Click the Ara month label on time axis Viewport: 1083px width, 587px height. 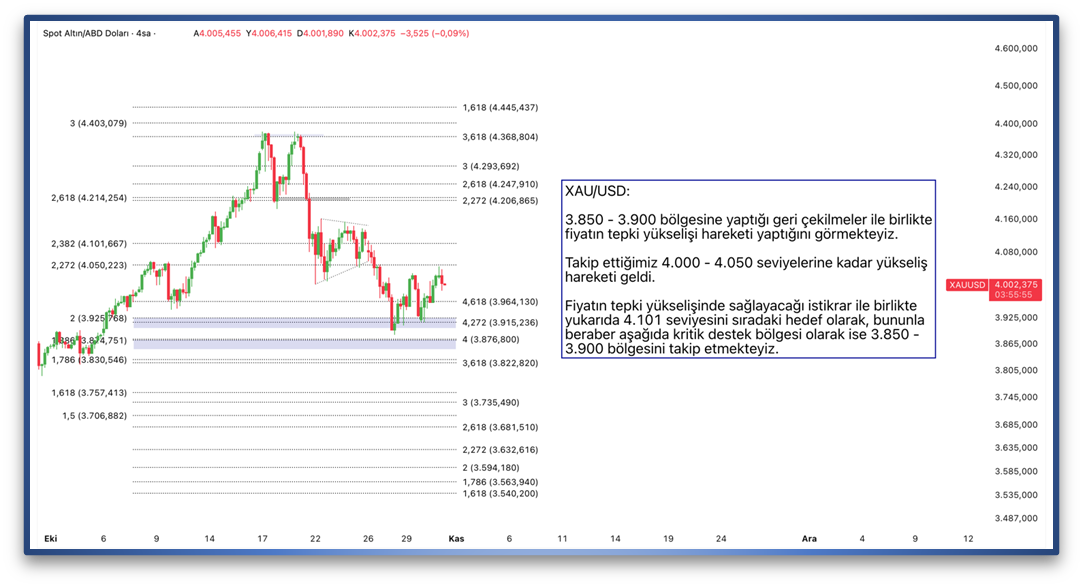809,539
